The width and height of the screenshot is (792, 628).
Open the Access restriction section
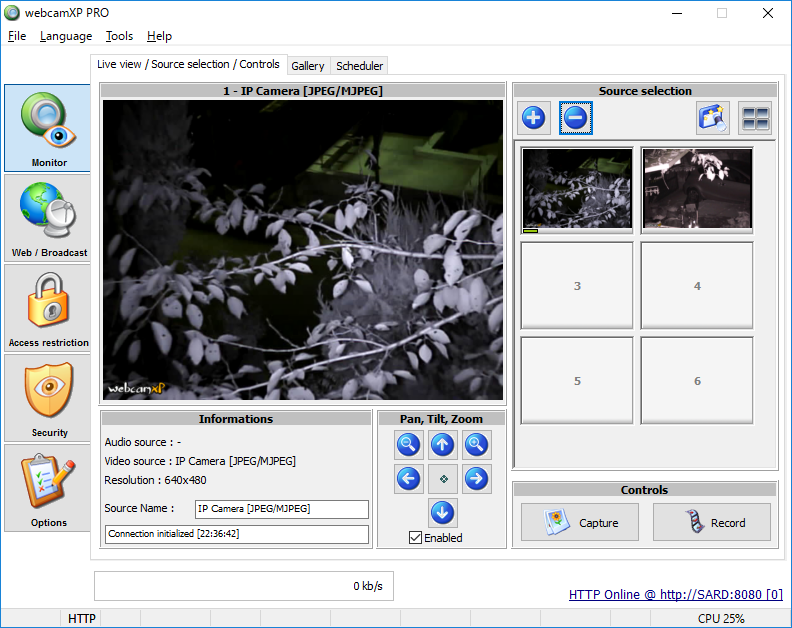click(x=47, y=308)
